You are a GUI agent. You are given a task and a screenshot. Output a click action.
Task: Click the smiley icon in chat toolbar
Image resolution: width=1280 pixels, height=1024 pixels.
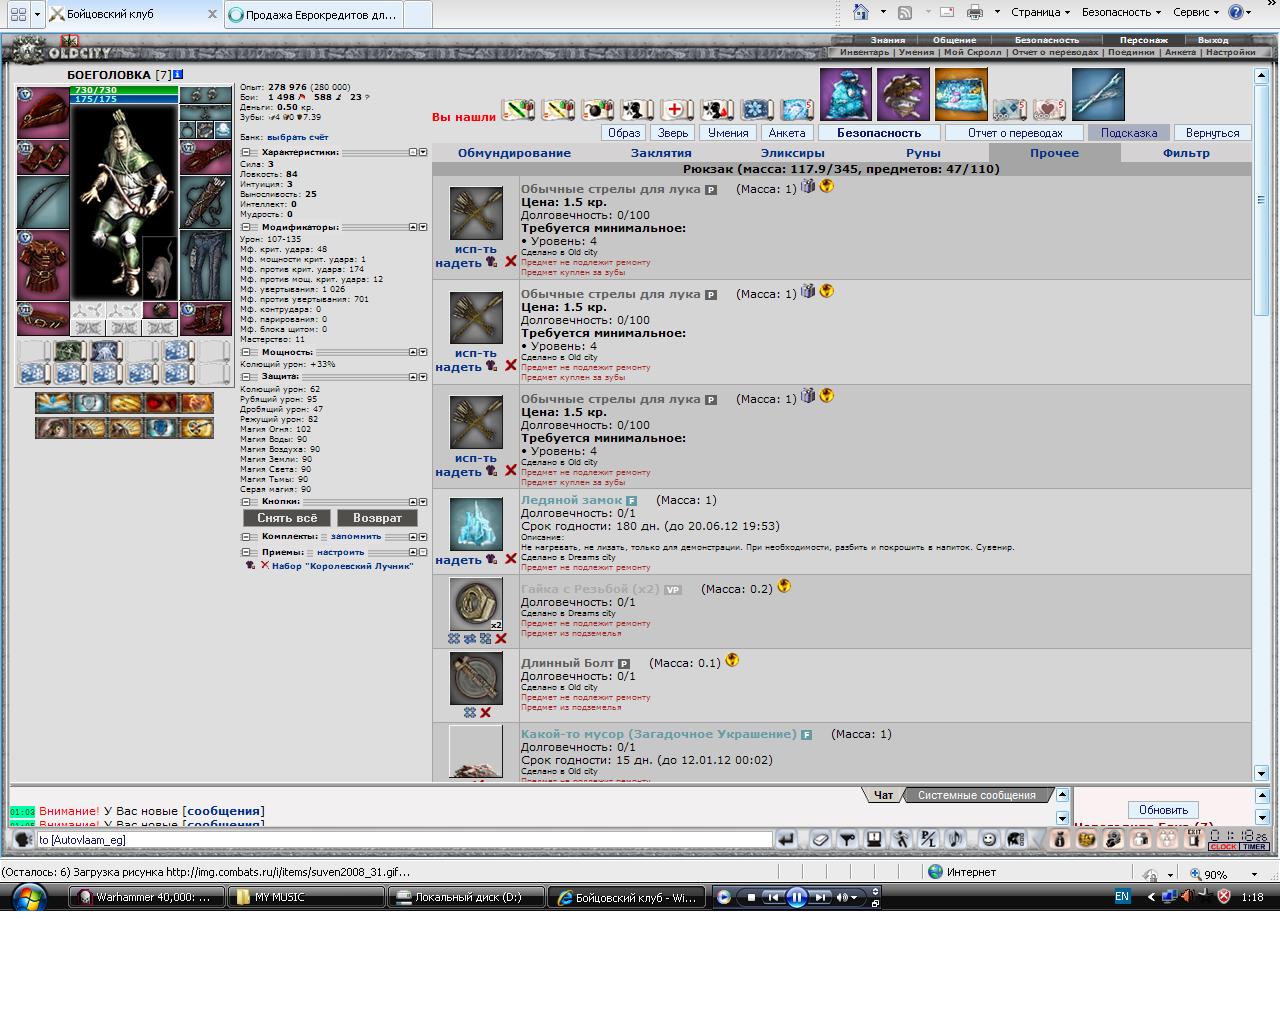point(989,840)
